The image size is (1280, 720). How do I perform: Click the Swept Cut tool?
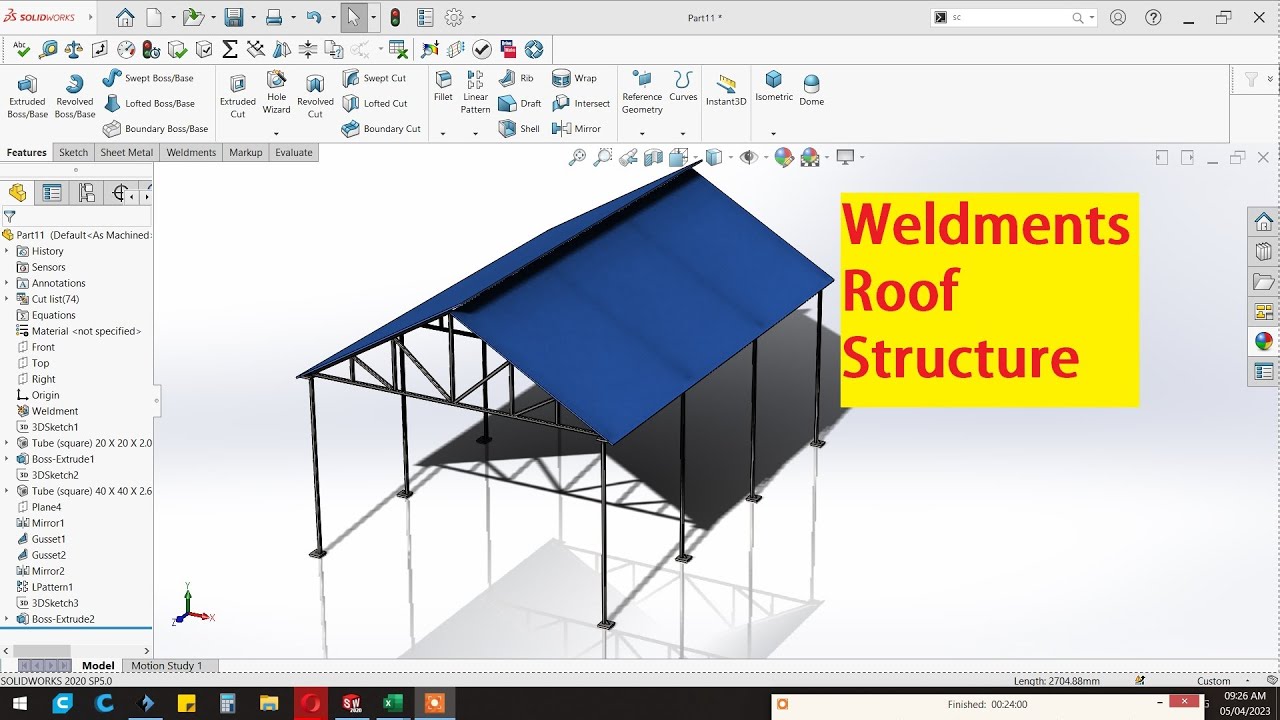[x=374, y=78]
